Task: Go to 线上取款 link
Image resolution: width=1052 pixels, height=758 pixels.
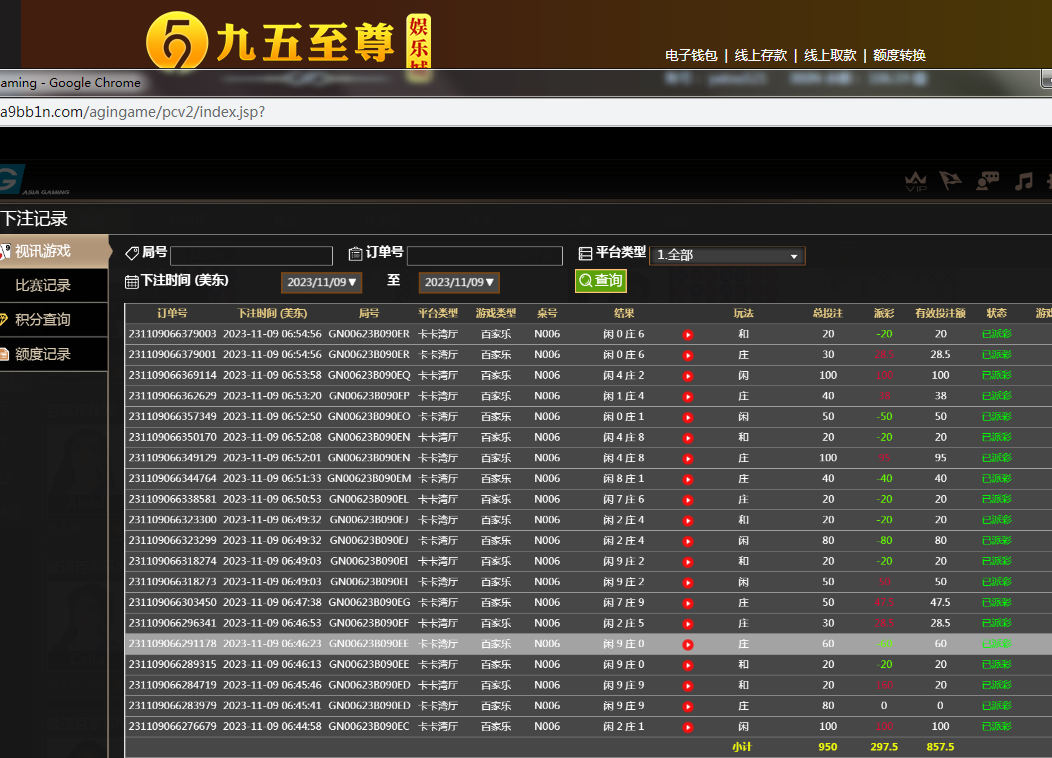Action: pos(830,55)
